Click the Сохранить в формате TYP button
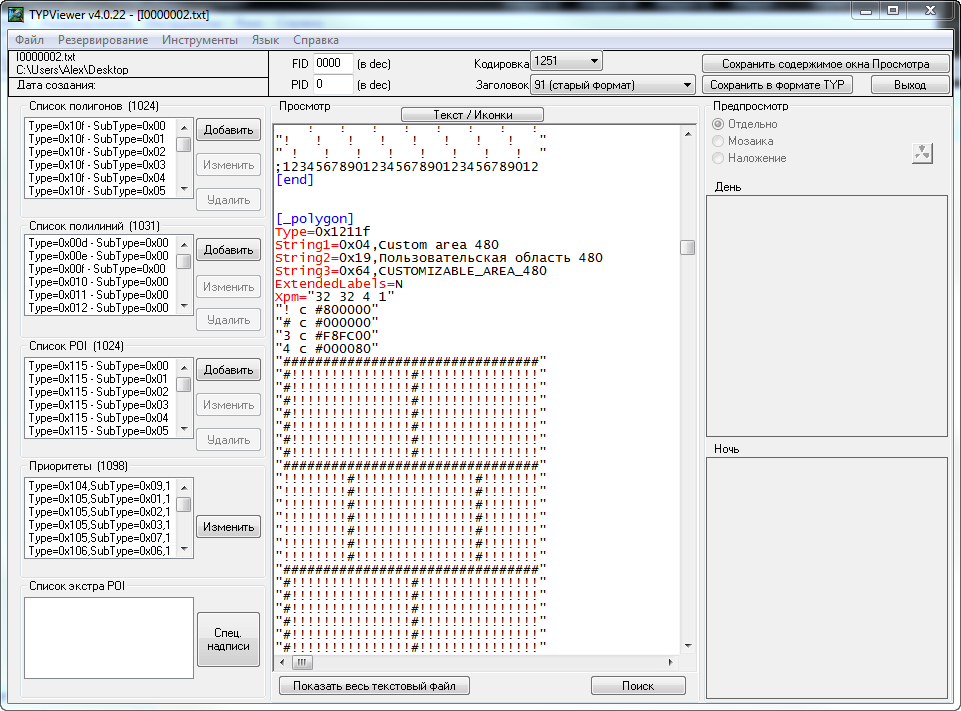The image size is (961, 711). (x=777, y=85)
